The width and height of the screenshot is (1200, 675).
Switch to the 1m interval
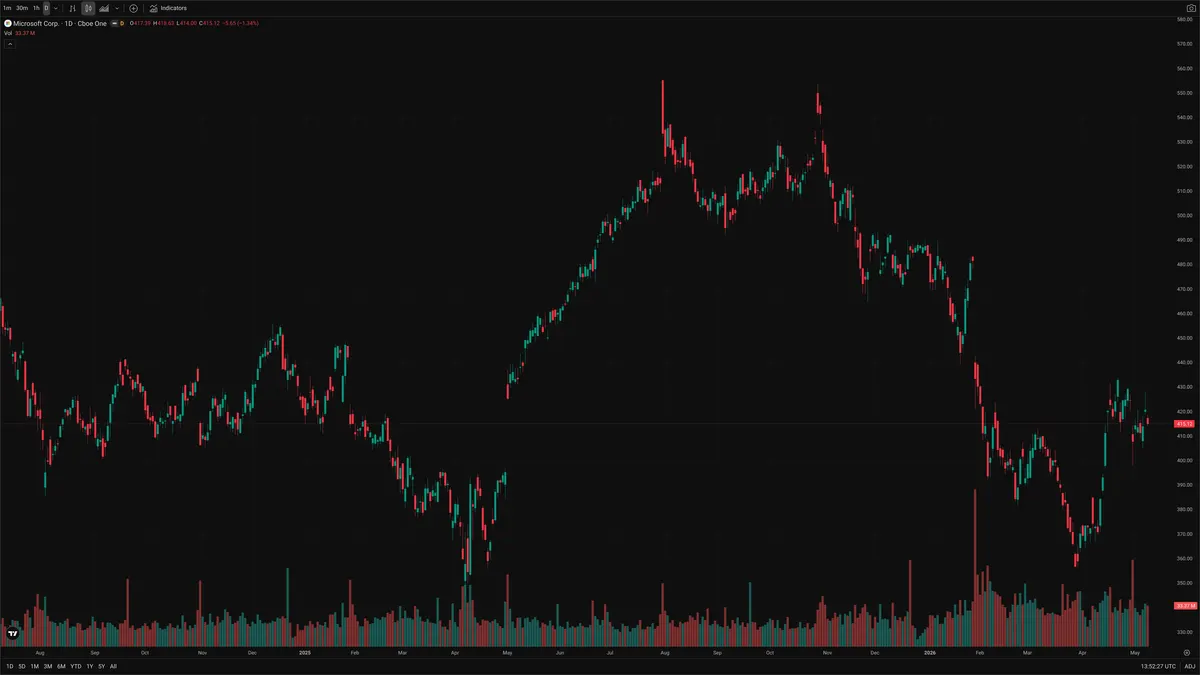7,8
